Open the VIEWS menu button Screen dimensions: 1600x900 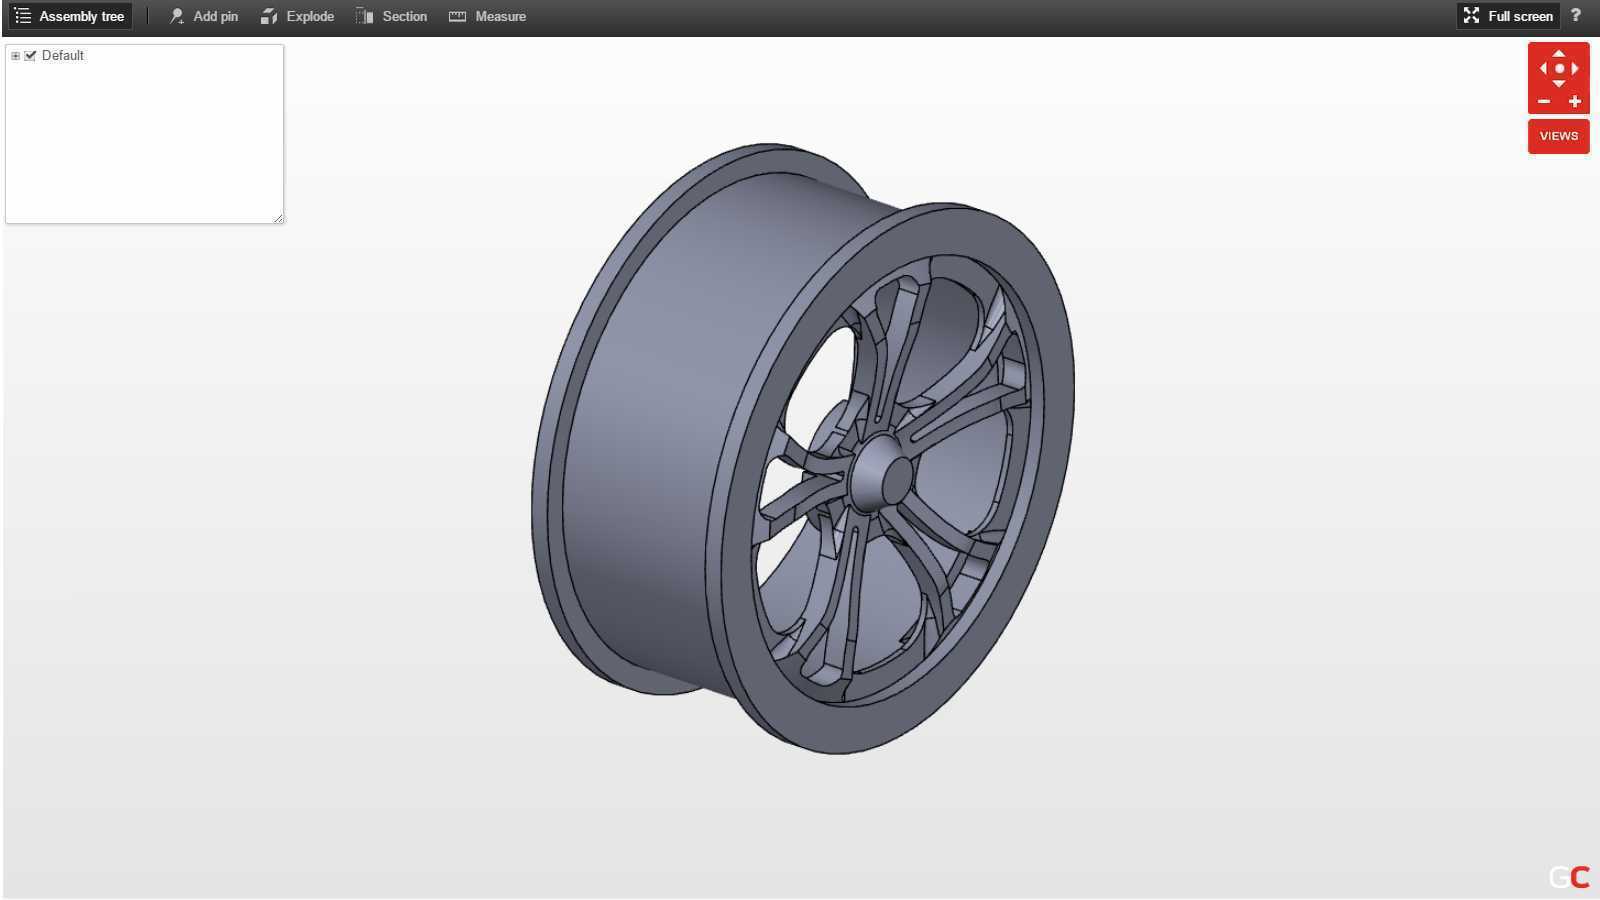(x=1559, y=137)
